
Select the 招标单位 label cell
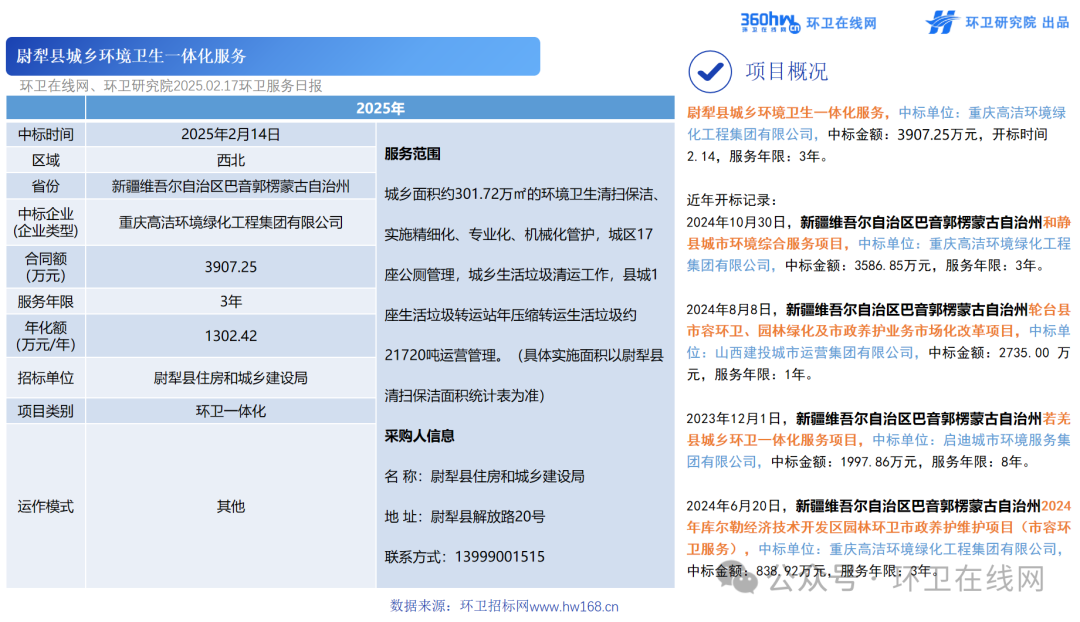click(45, 377)
